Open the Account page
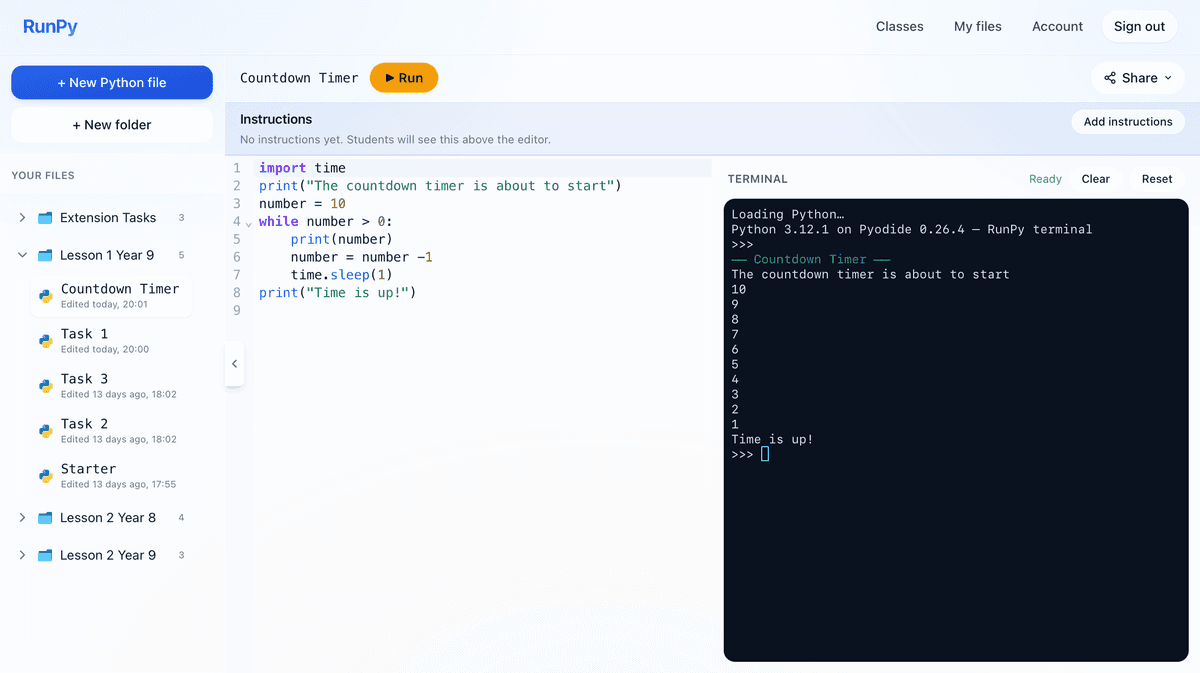This screenshot has height=673, width=1200. click(1057, 27)
